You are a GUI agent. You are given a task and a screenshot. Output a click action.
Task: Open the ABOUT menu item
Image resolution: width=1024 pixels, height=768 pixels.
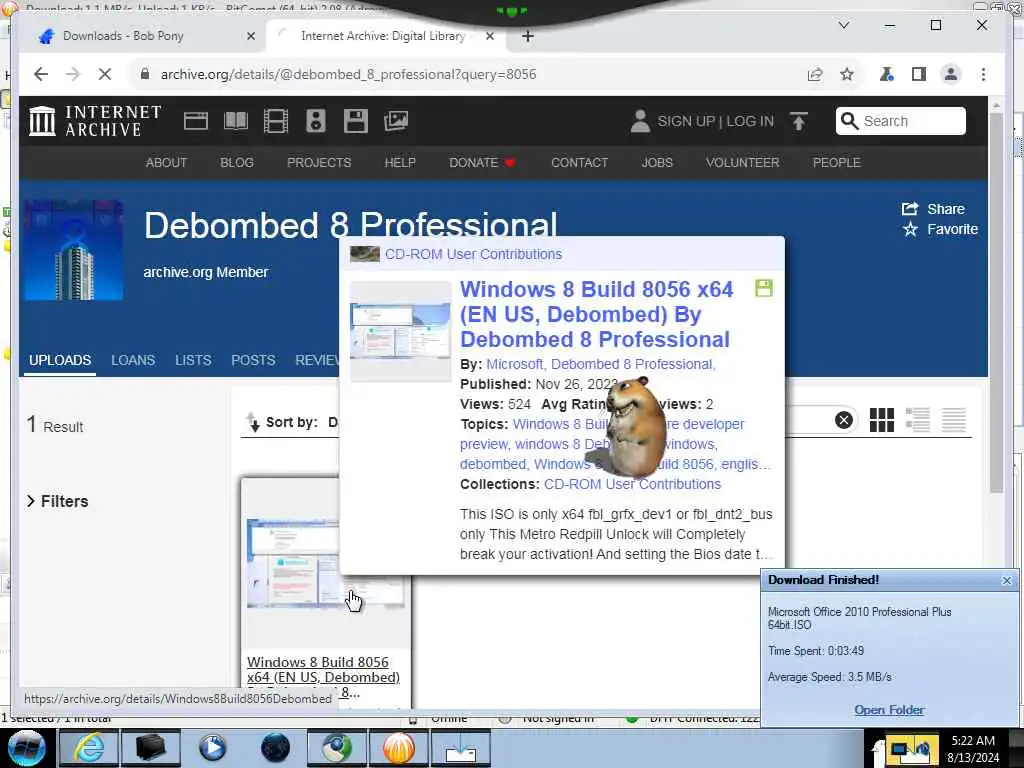pos(167,163)
